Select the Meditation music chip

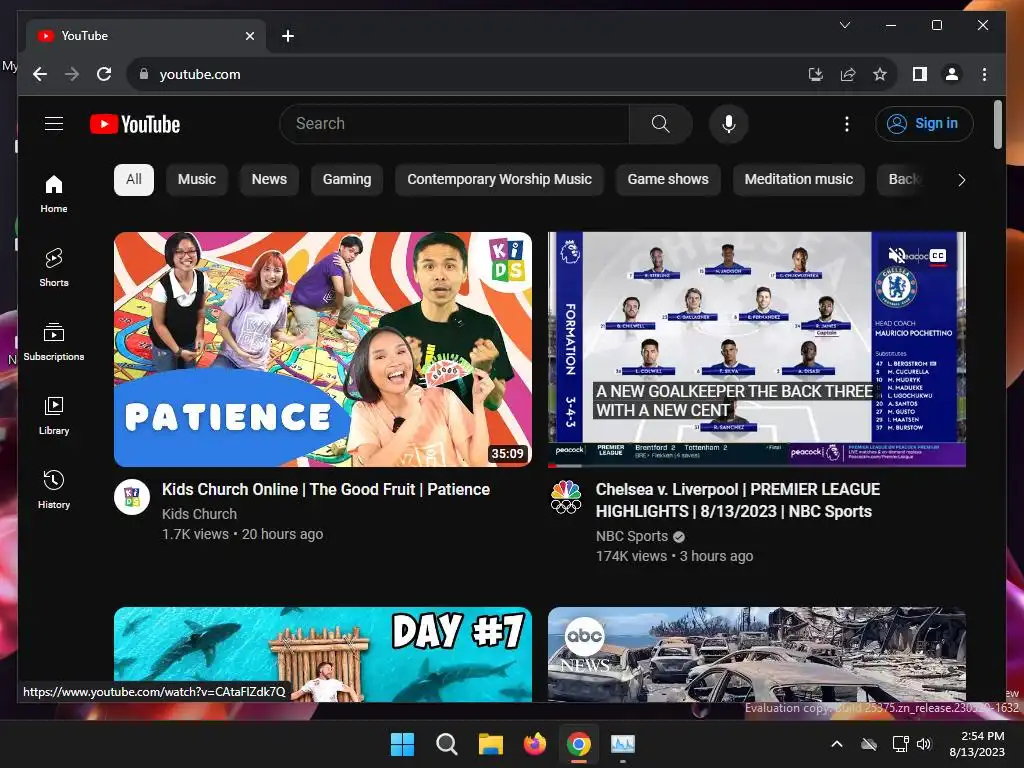pos(799,180)
